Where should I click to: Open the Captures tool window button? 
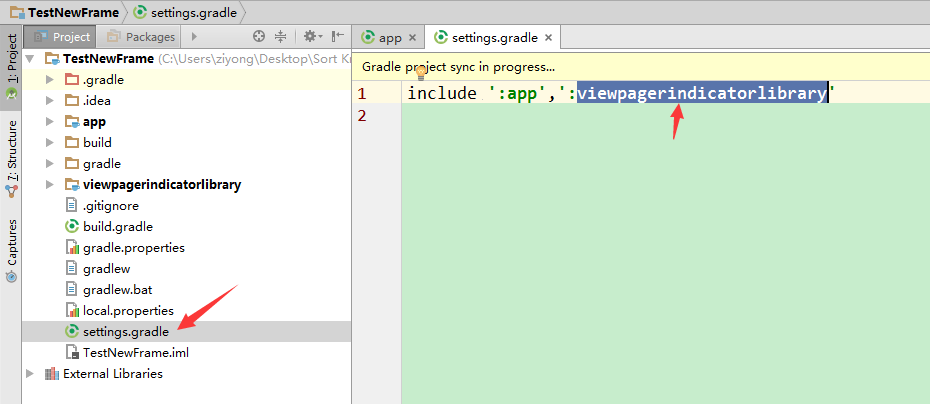(11, 249)
